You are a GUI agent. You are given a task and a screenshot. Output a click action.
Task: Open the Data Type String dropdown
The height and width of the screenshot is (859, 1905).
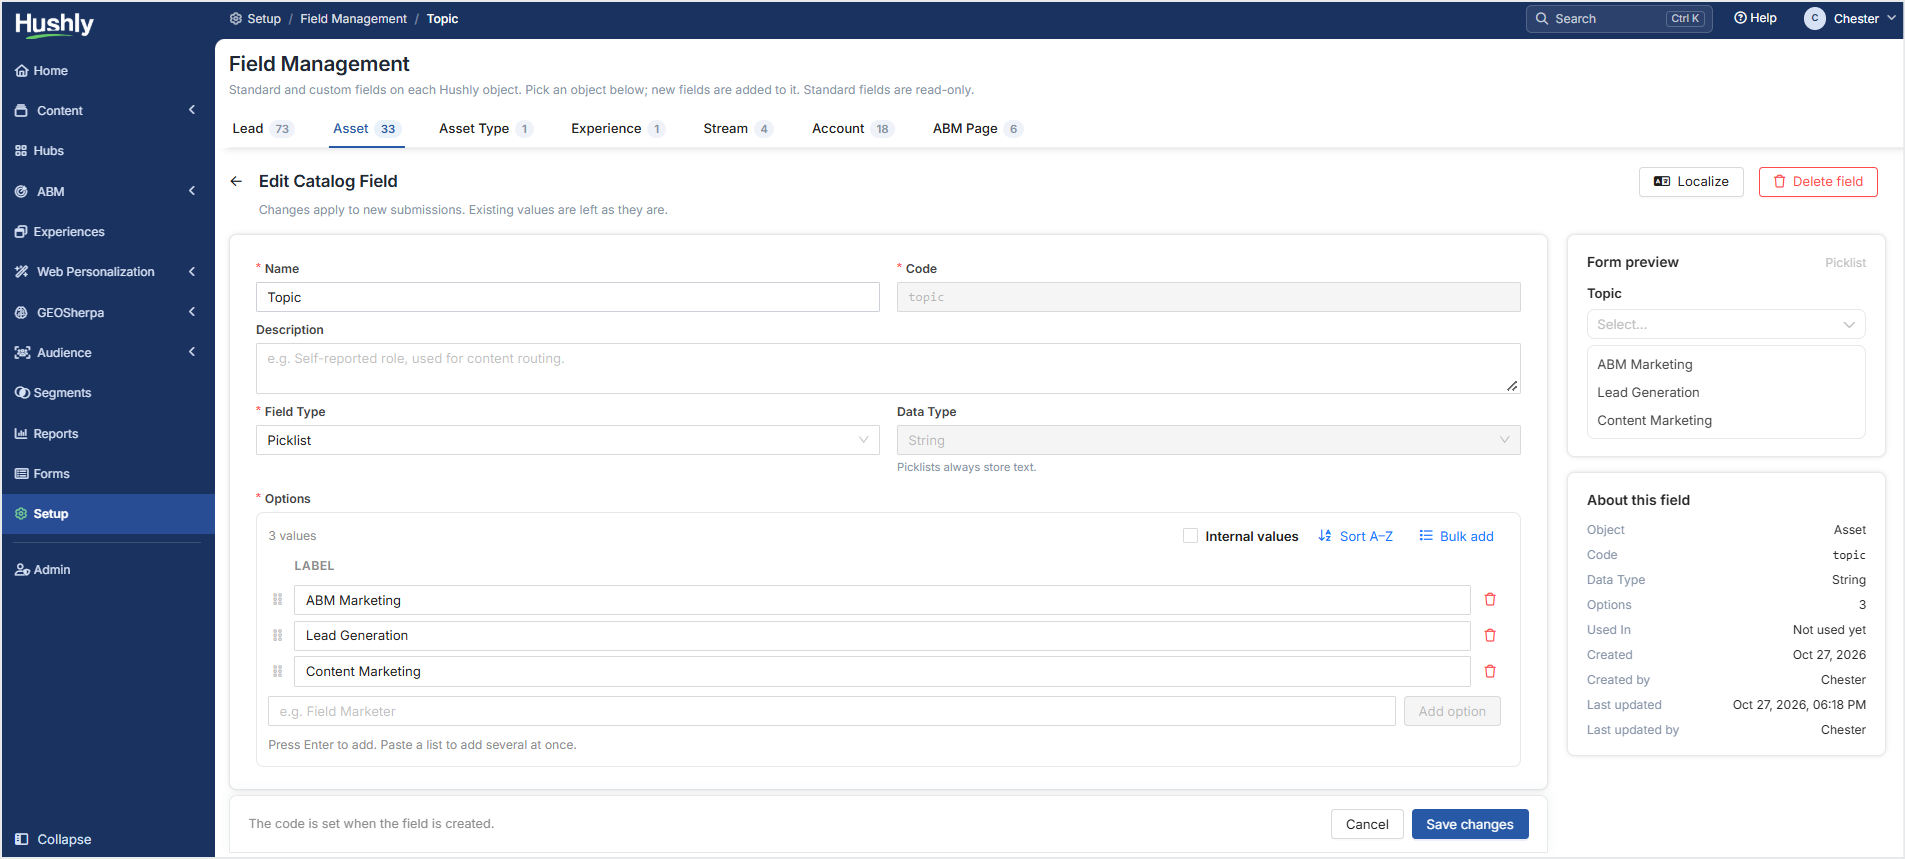1208,441
